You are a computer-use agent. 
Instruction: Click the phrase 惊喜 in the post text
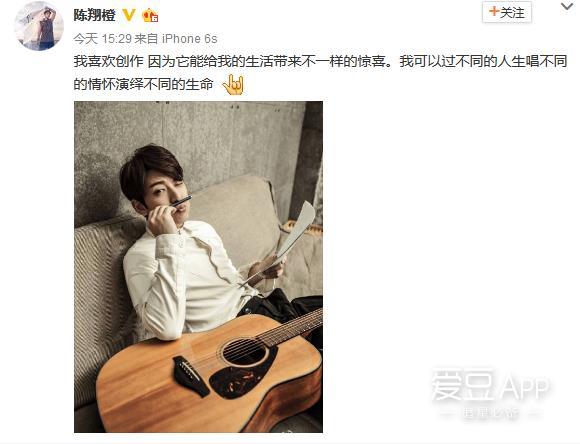click(372, 61)
